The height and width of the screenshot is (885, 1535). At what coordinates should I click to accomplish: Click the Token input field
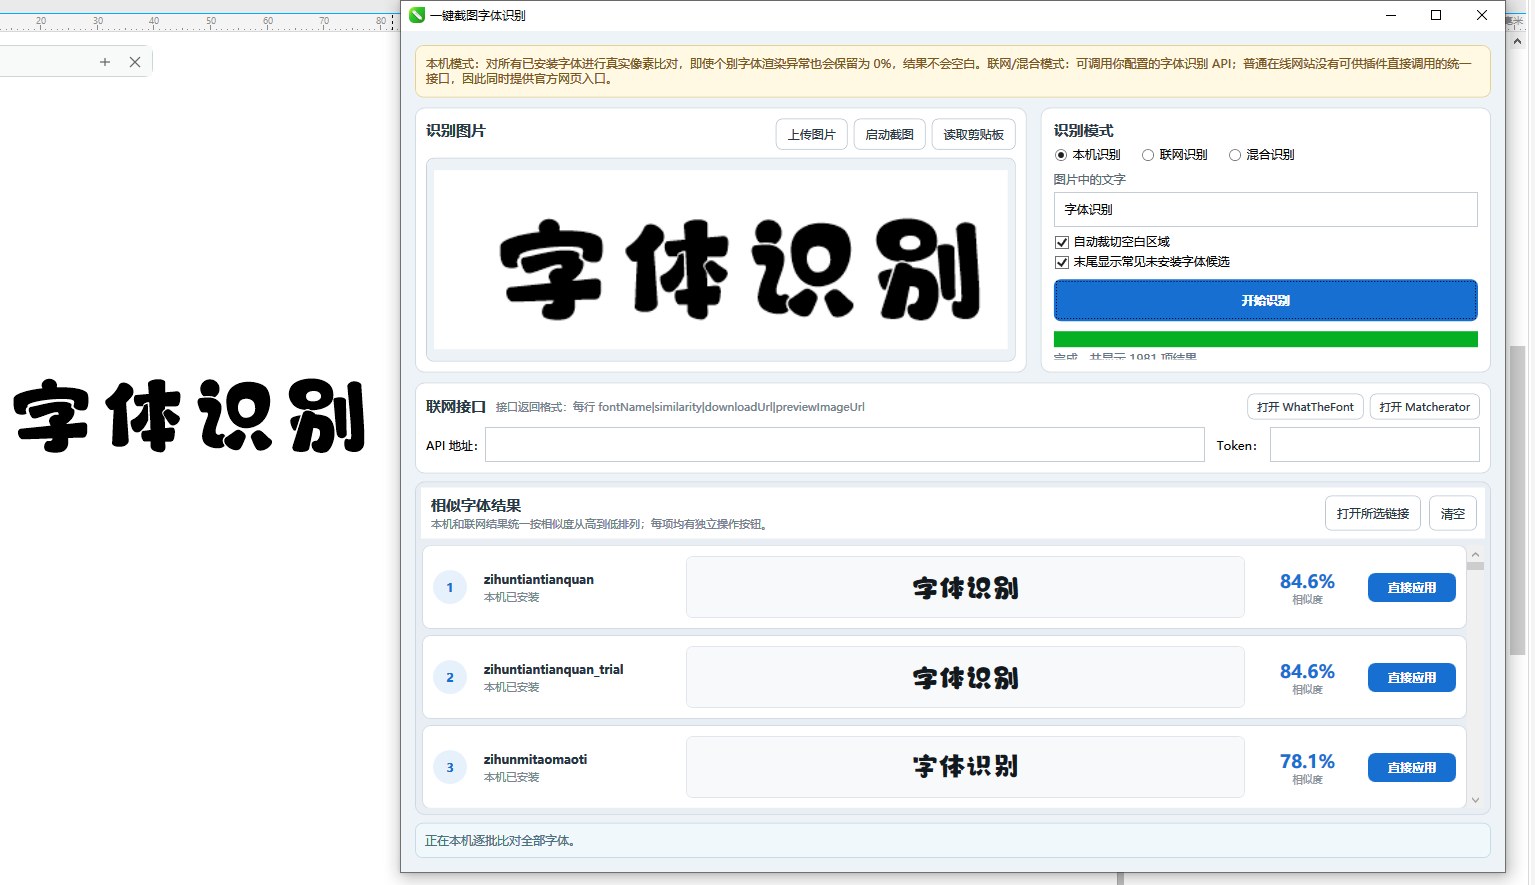pyautogui.click(x=1374, y=445)
